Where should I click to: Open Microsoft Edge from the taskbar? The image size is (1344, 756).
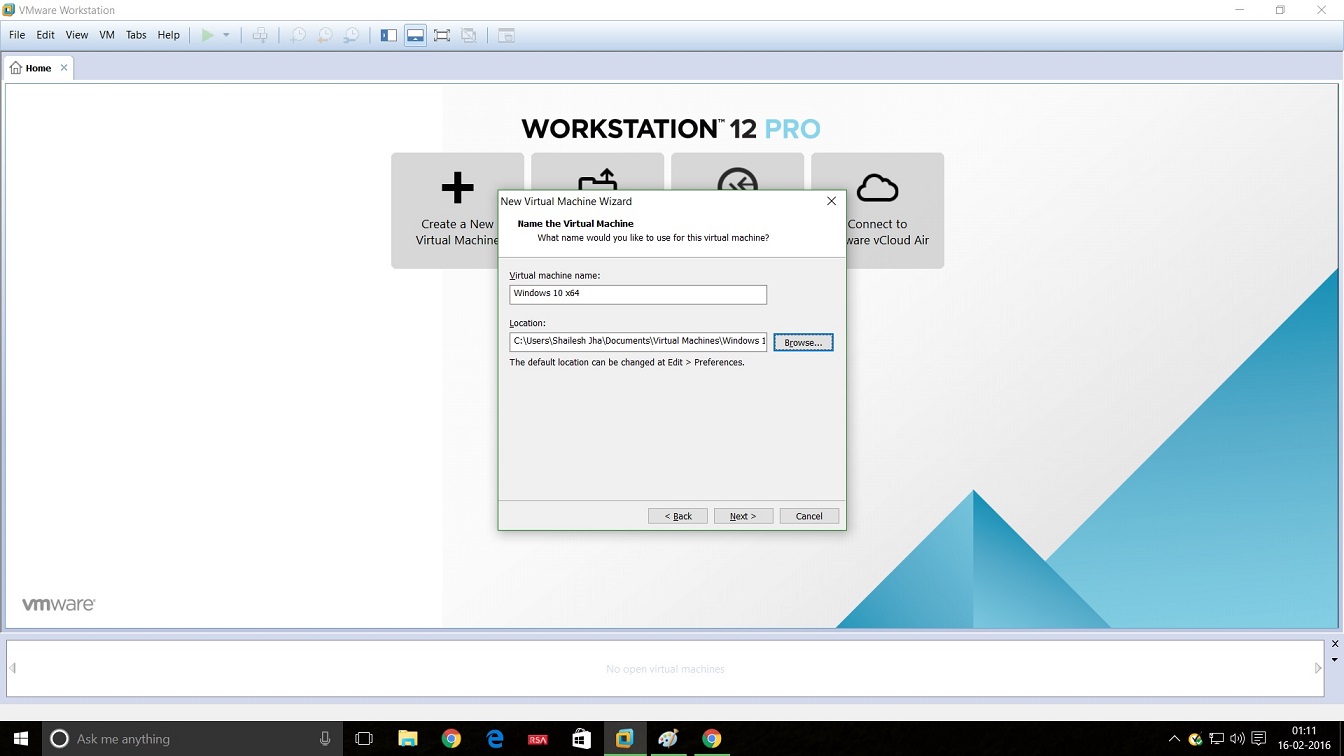[495, 739]
